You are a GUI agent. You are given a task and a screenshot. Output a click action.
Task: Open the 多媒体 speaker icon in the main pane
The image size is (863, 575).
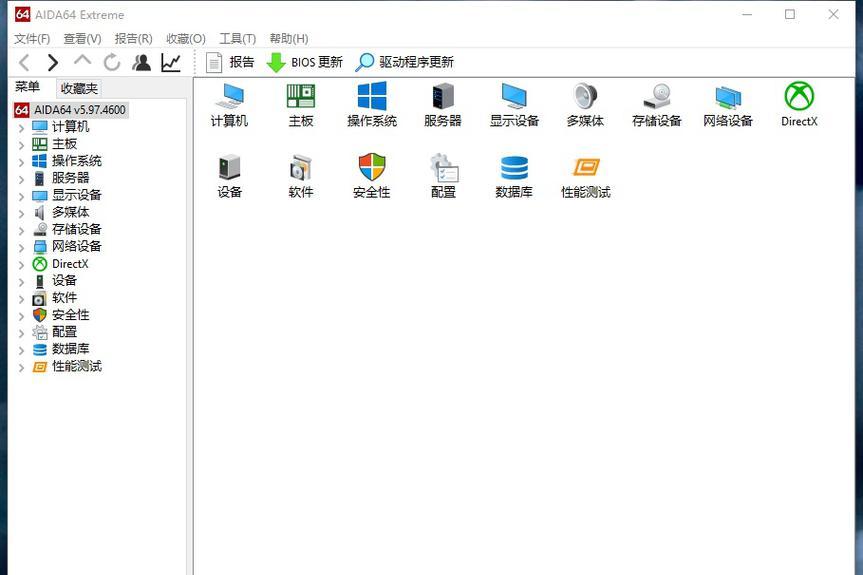[x=585, y=105]
